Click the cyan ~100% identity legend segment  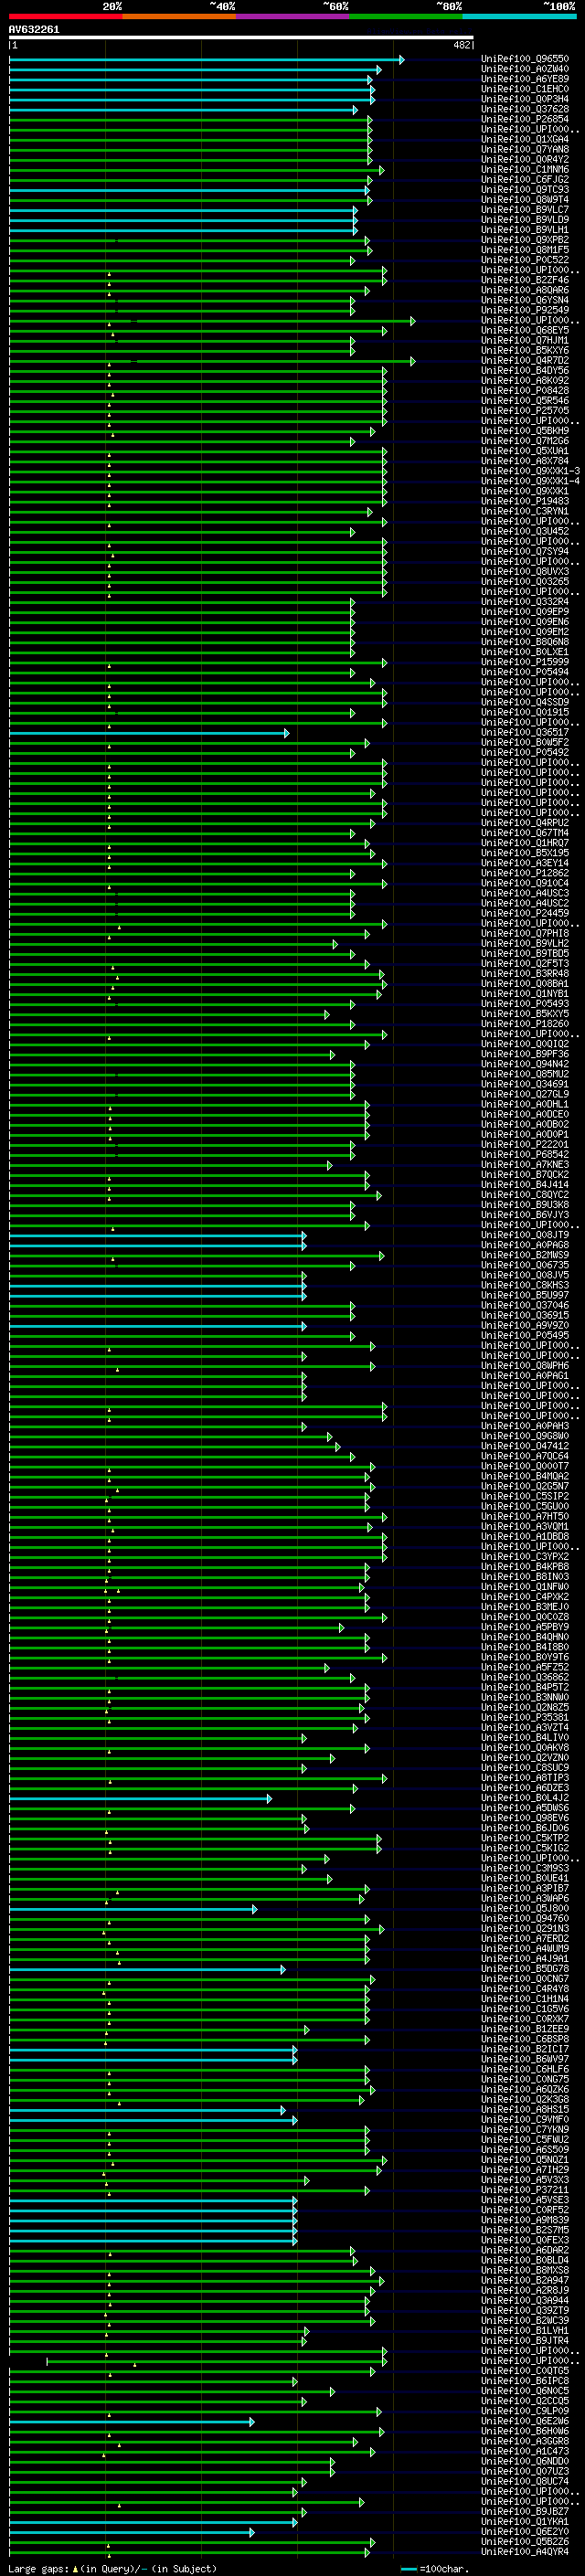pyautogui.click(x=520, y=16)
